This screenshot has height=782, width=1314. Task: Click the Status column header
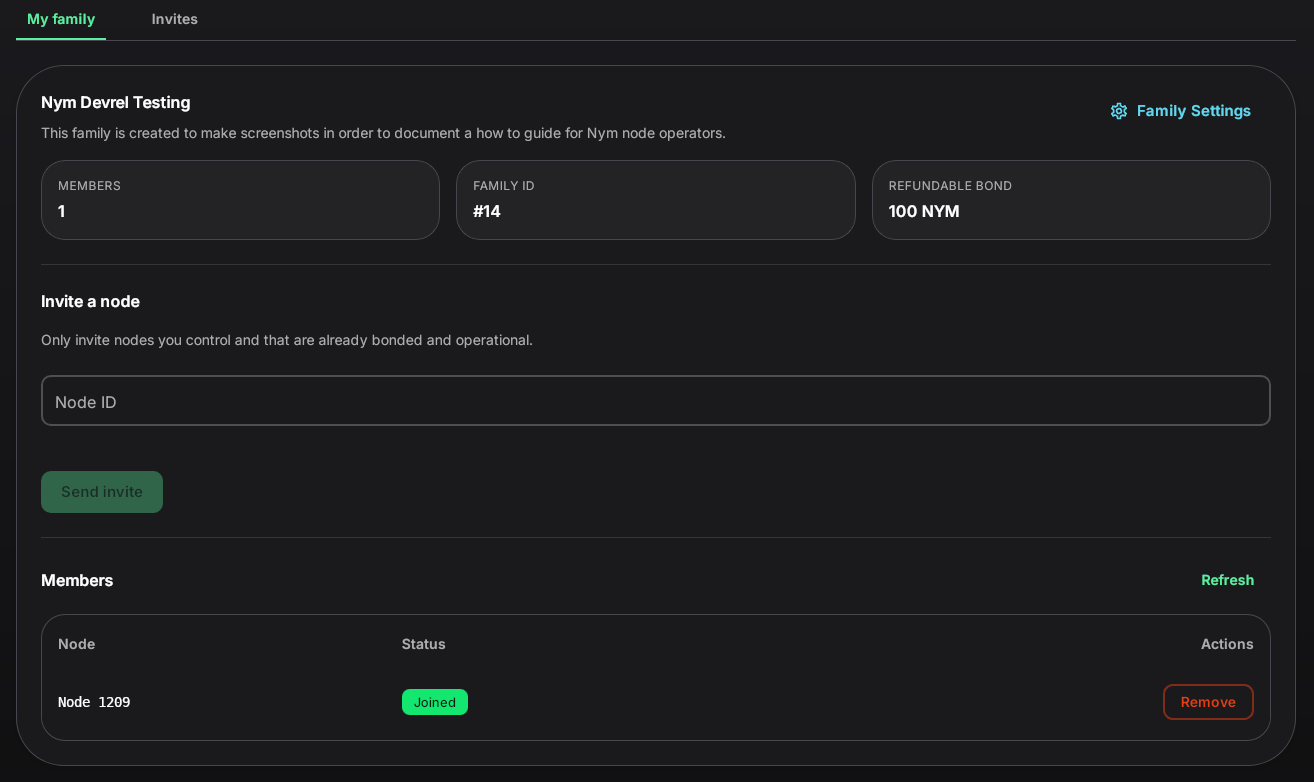click(424, 644)
